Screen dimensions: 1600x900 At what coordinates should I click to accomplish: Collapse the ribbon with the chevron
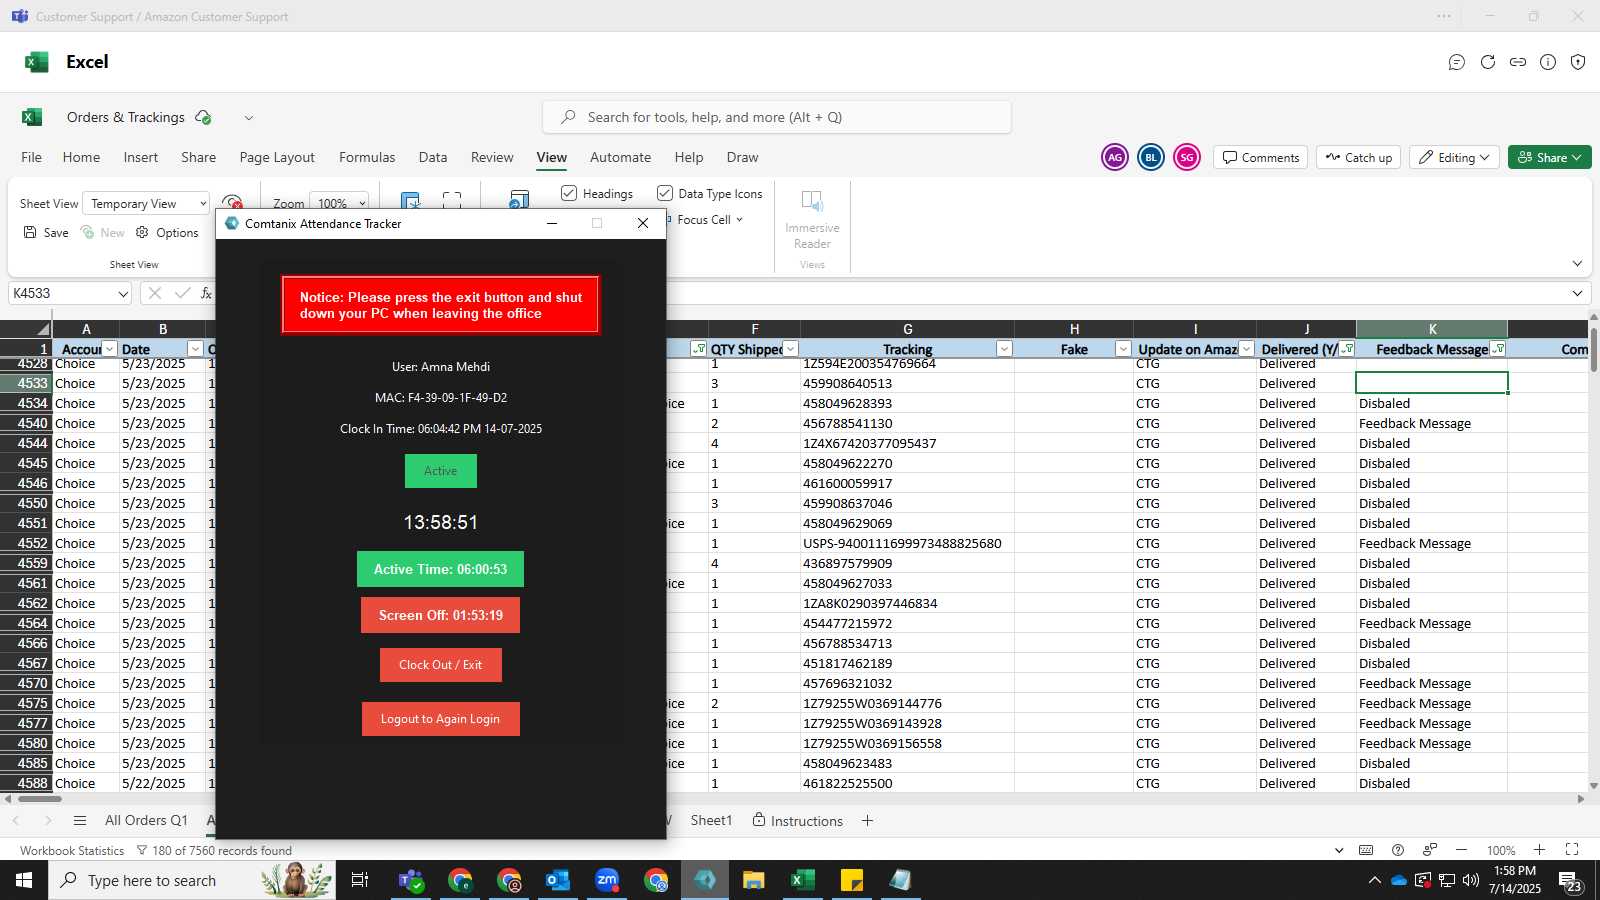coord(1577,264)
